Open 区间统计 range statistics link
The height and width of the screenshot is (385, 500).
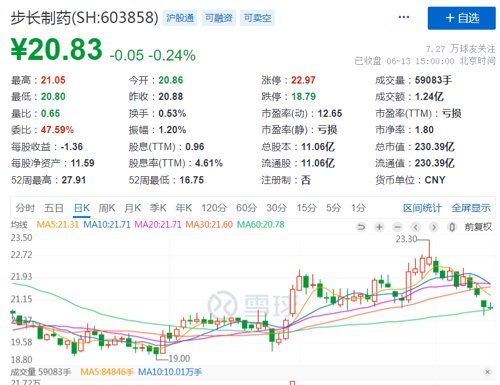pyautogui.click(x=422, y=208)
